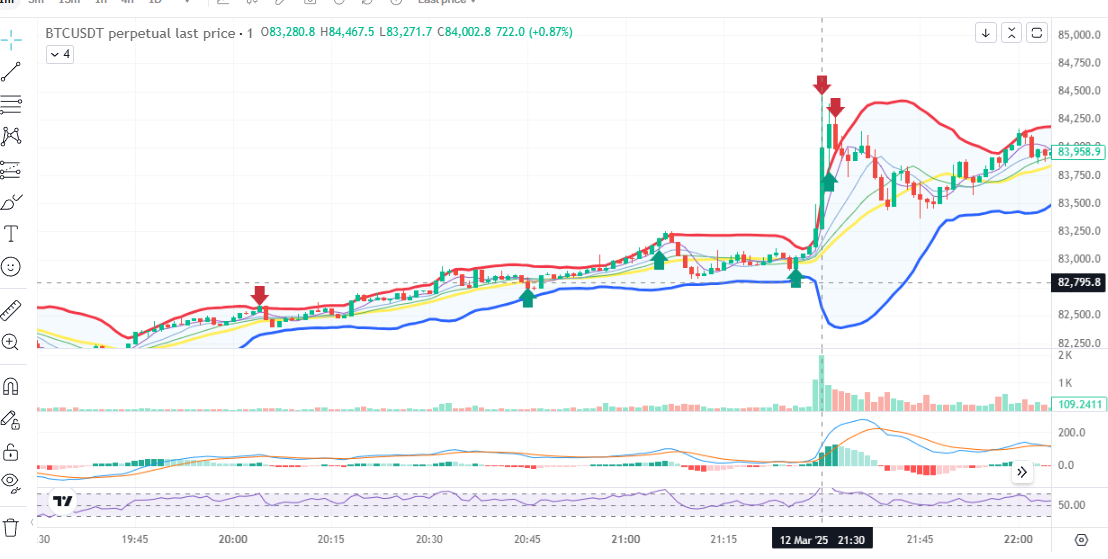Jump to latest bar with double-arrow button
The width and height of the screenshot is (1108, 559).
(1022, 472)
